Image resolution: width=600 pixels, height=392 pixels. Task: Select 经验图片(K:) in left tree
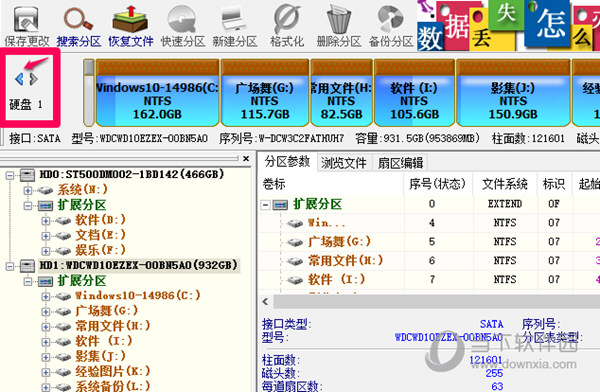(x=112, y=371)
